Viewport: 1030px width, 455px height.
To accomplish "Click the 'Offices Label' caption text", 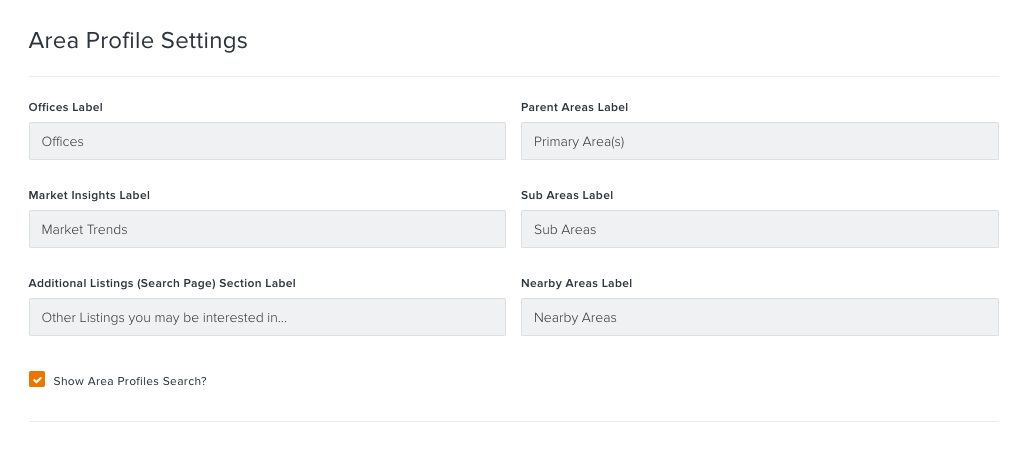I will coord(66,107).
